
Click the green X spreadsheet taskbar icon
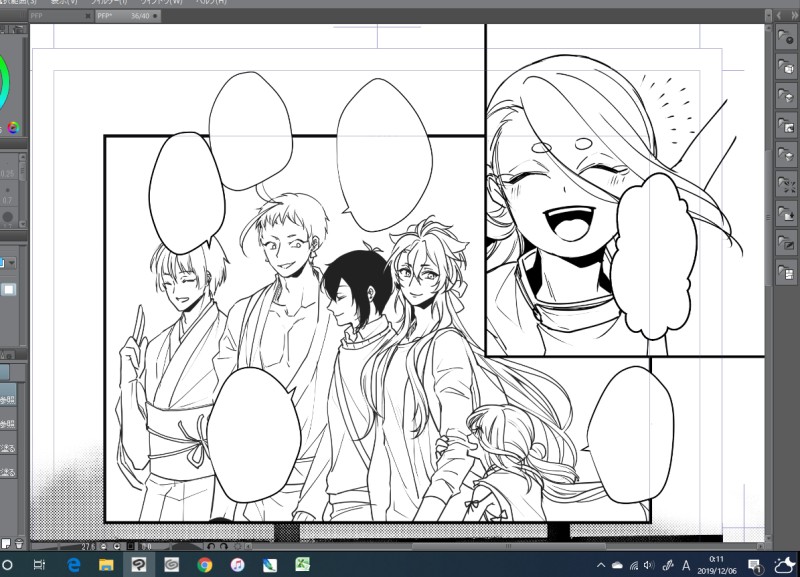(303, 564)
